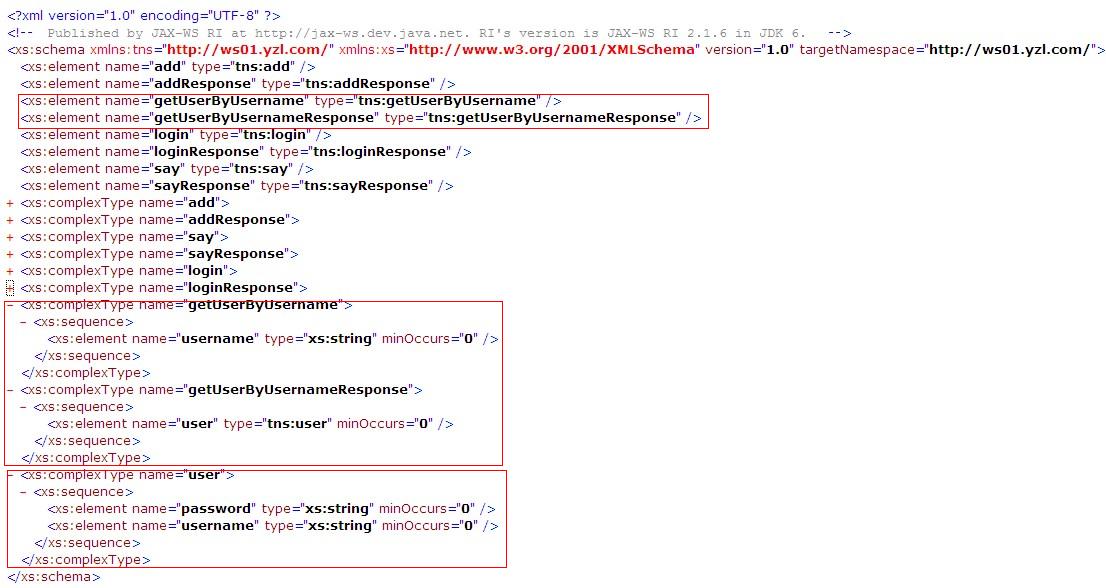Click the closing xs:schema tag

point(54,577)
